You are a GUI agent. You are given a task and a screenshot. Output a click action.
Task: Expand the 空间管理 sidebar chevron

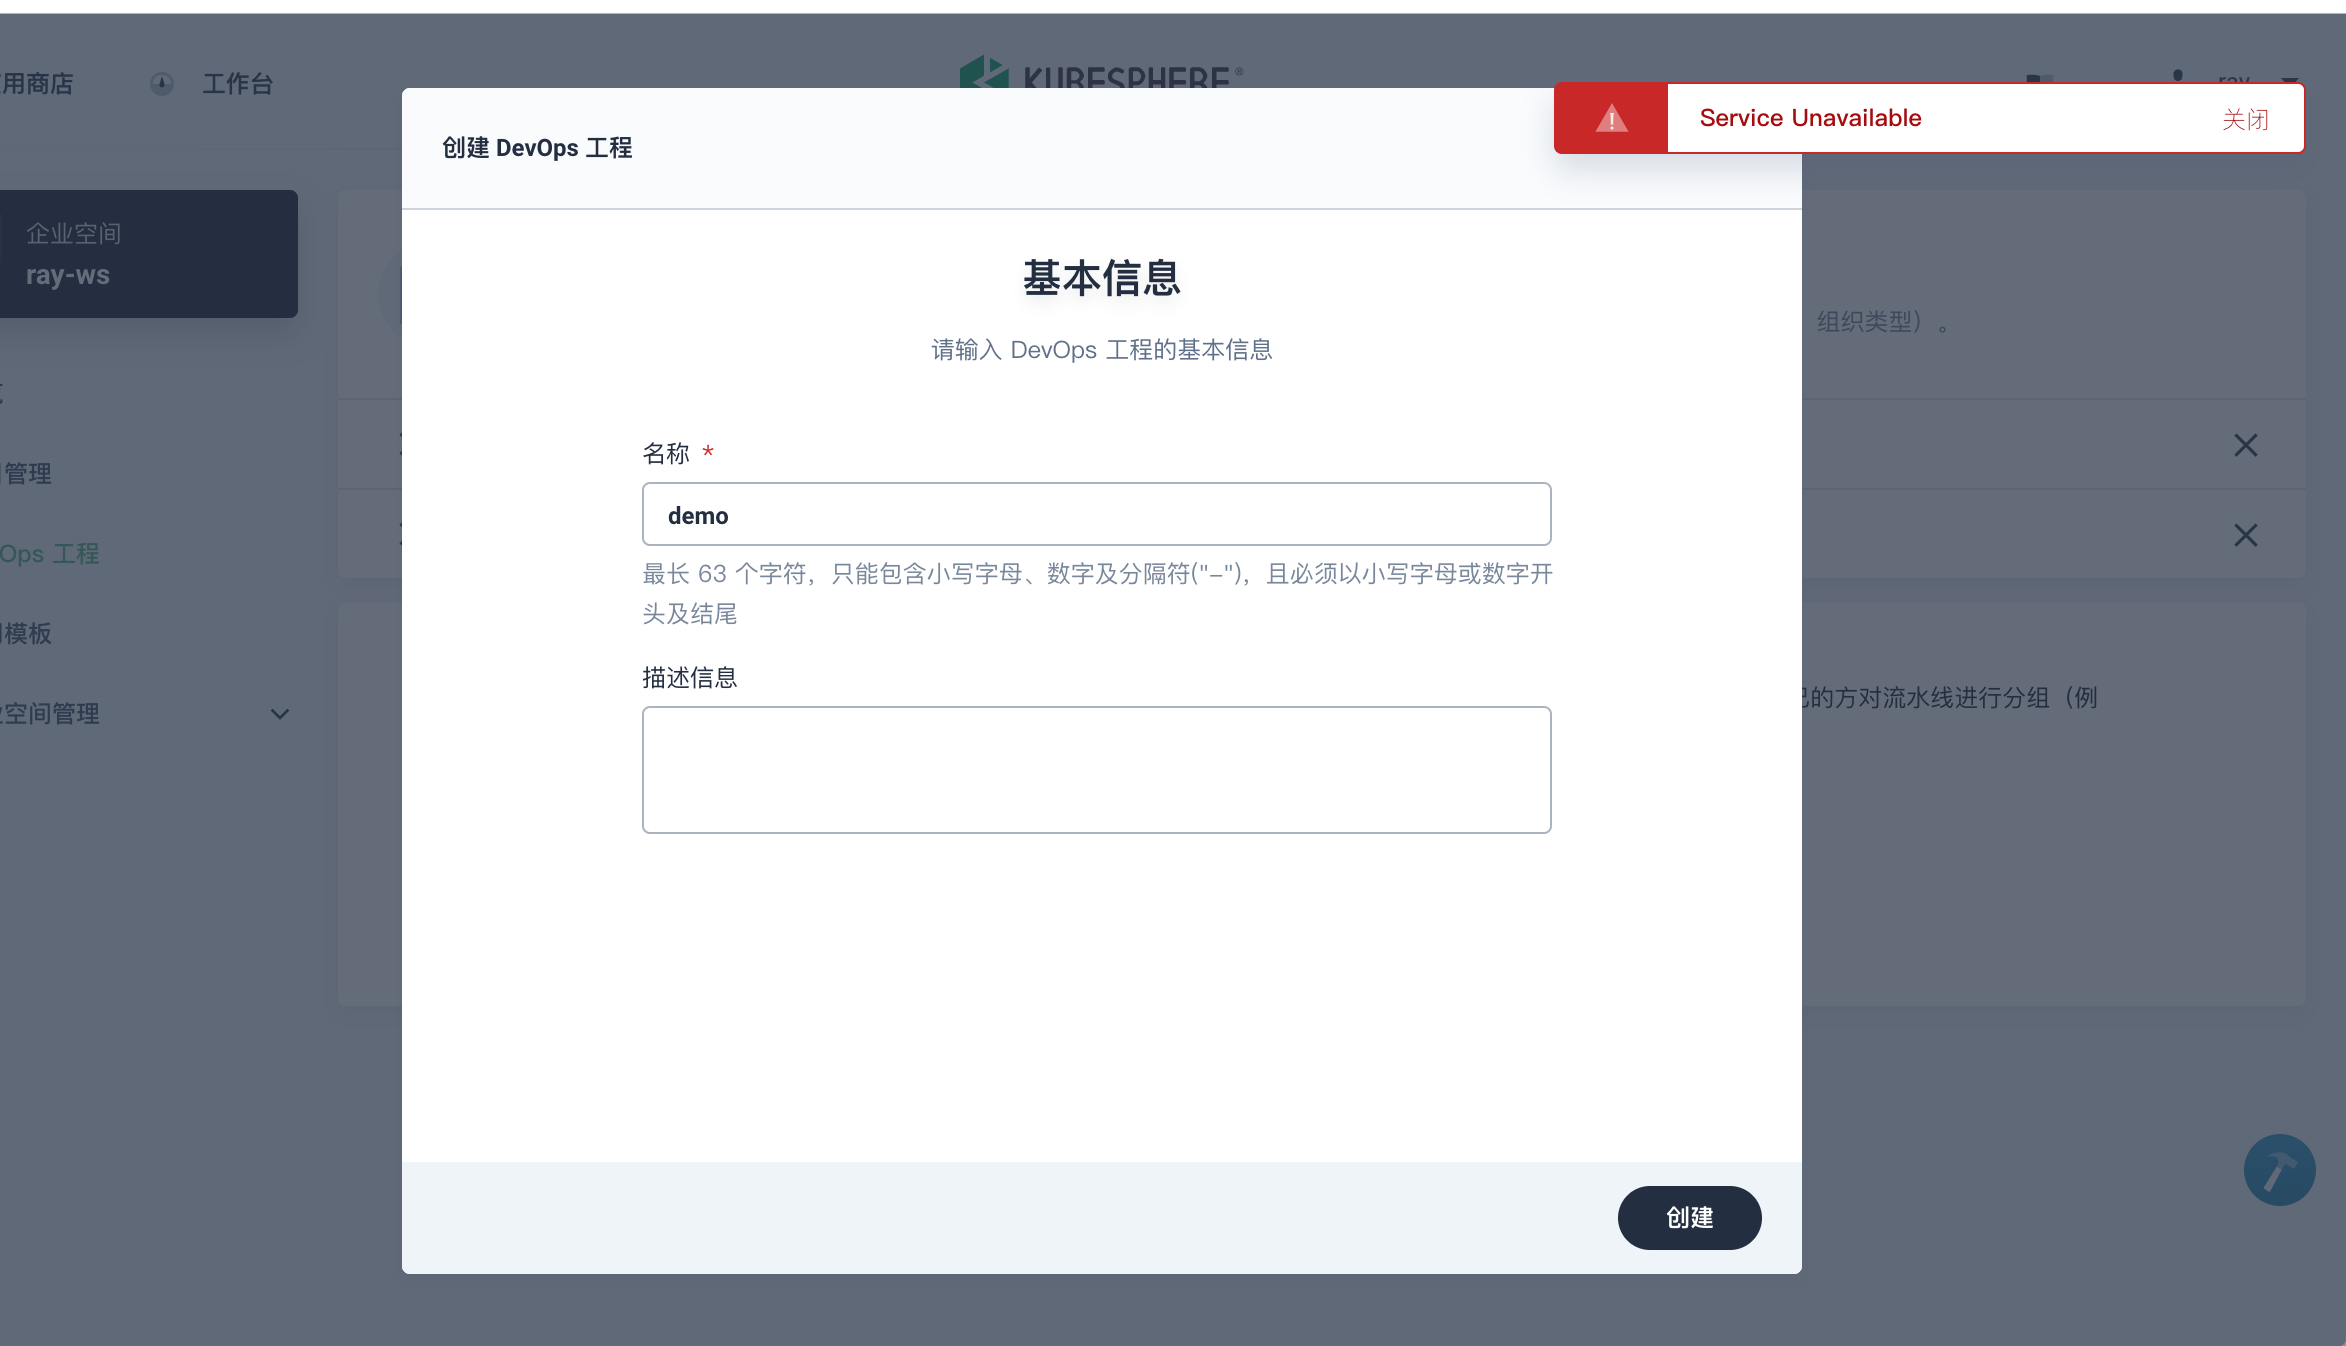[280, 714]
